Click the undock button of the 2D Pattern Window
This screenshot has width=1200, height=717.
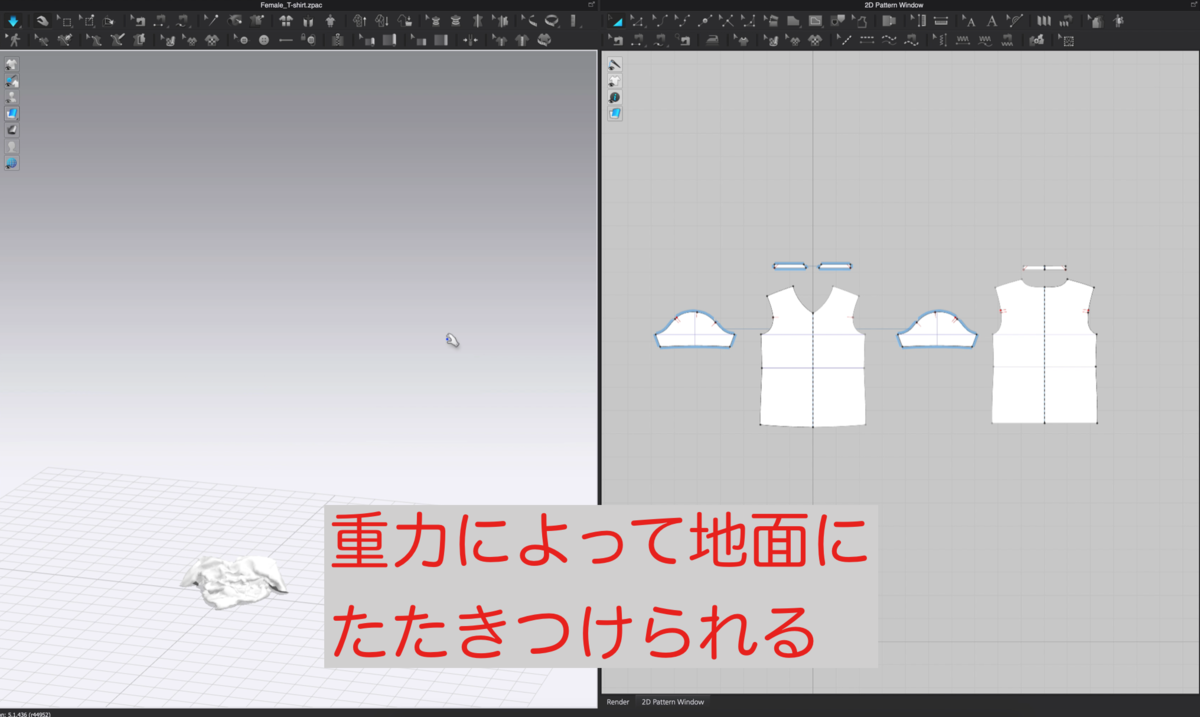click(1192, 5)
